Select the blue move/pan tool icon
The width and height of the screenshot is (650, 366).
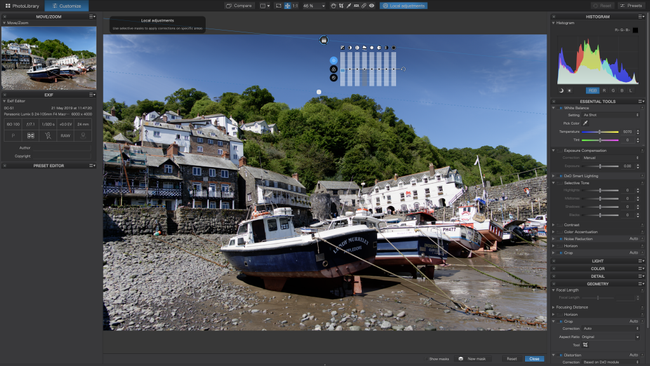[x=287, y=6]
